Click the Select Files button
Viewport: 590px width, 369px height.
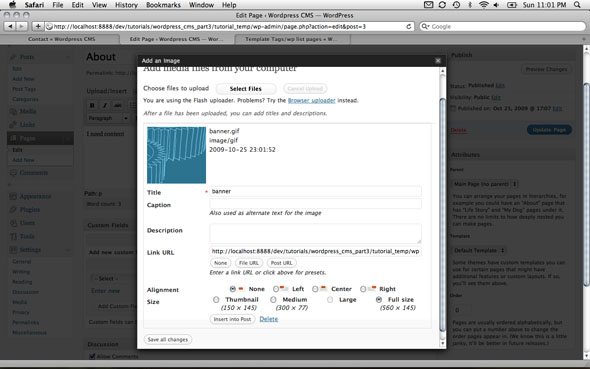click(x=246, y=89)
